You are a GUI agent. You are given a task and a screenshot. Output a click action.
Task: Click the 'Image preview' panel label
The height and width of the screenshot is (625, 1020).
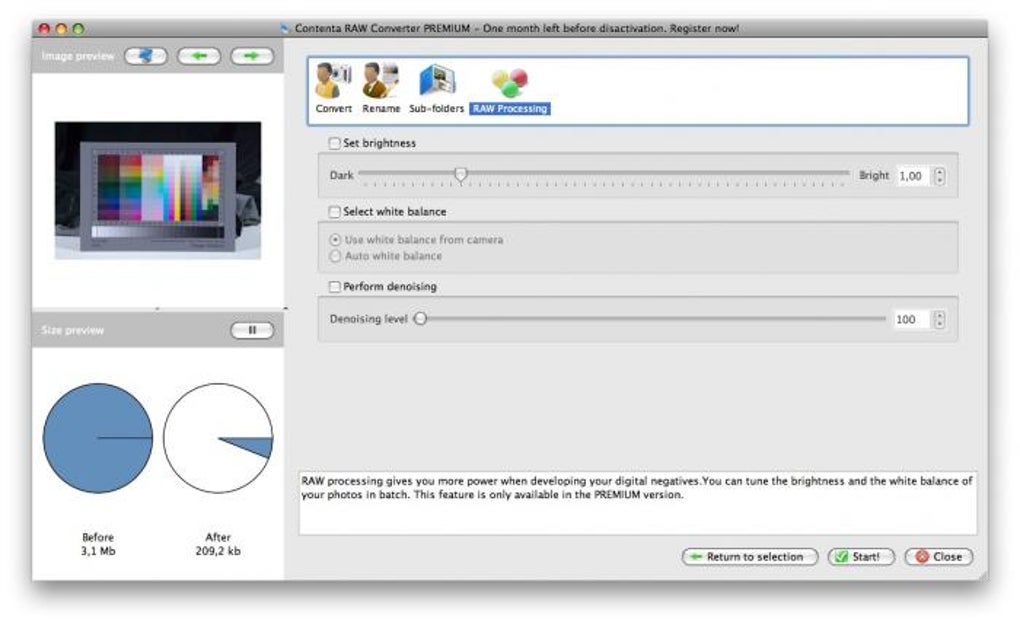(77, 57)
